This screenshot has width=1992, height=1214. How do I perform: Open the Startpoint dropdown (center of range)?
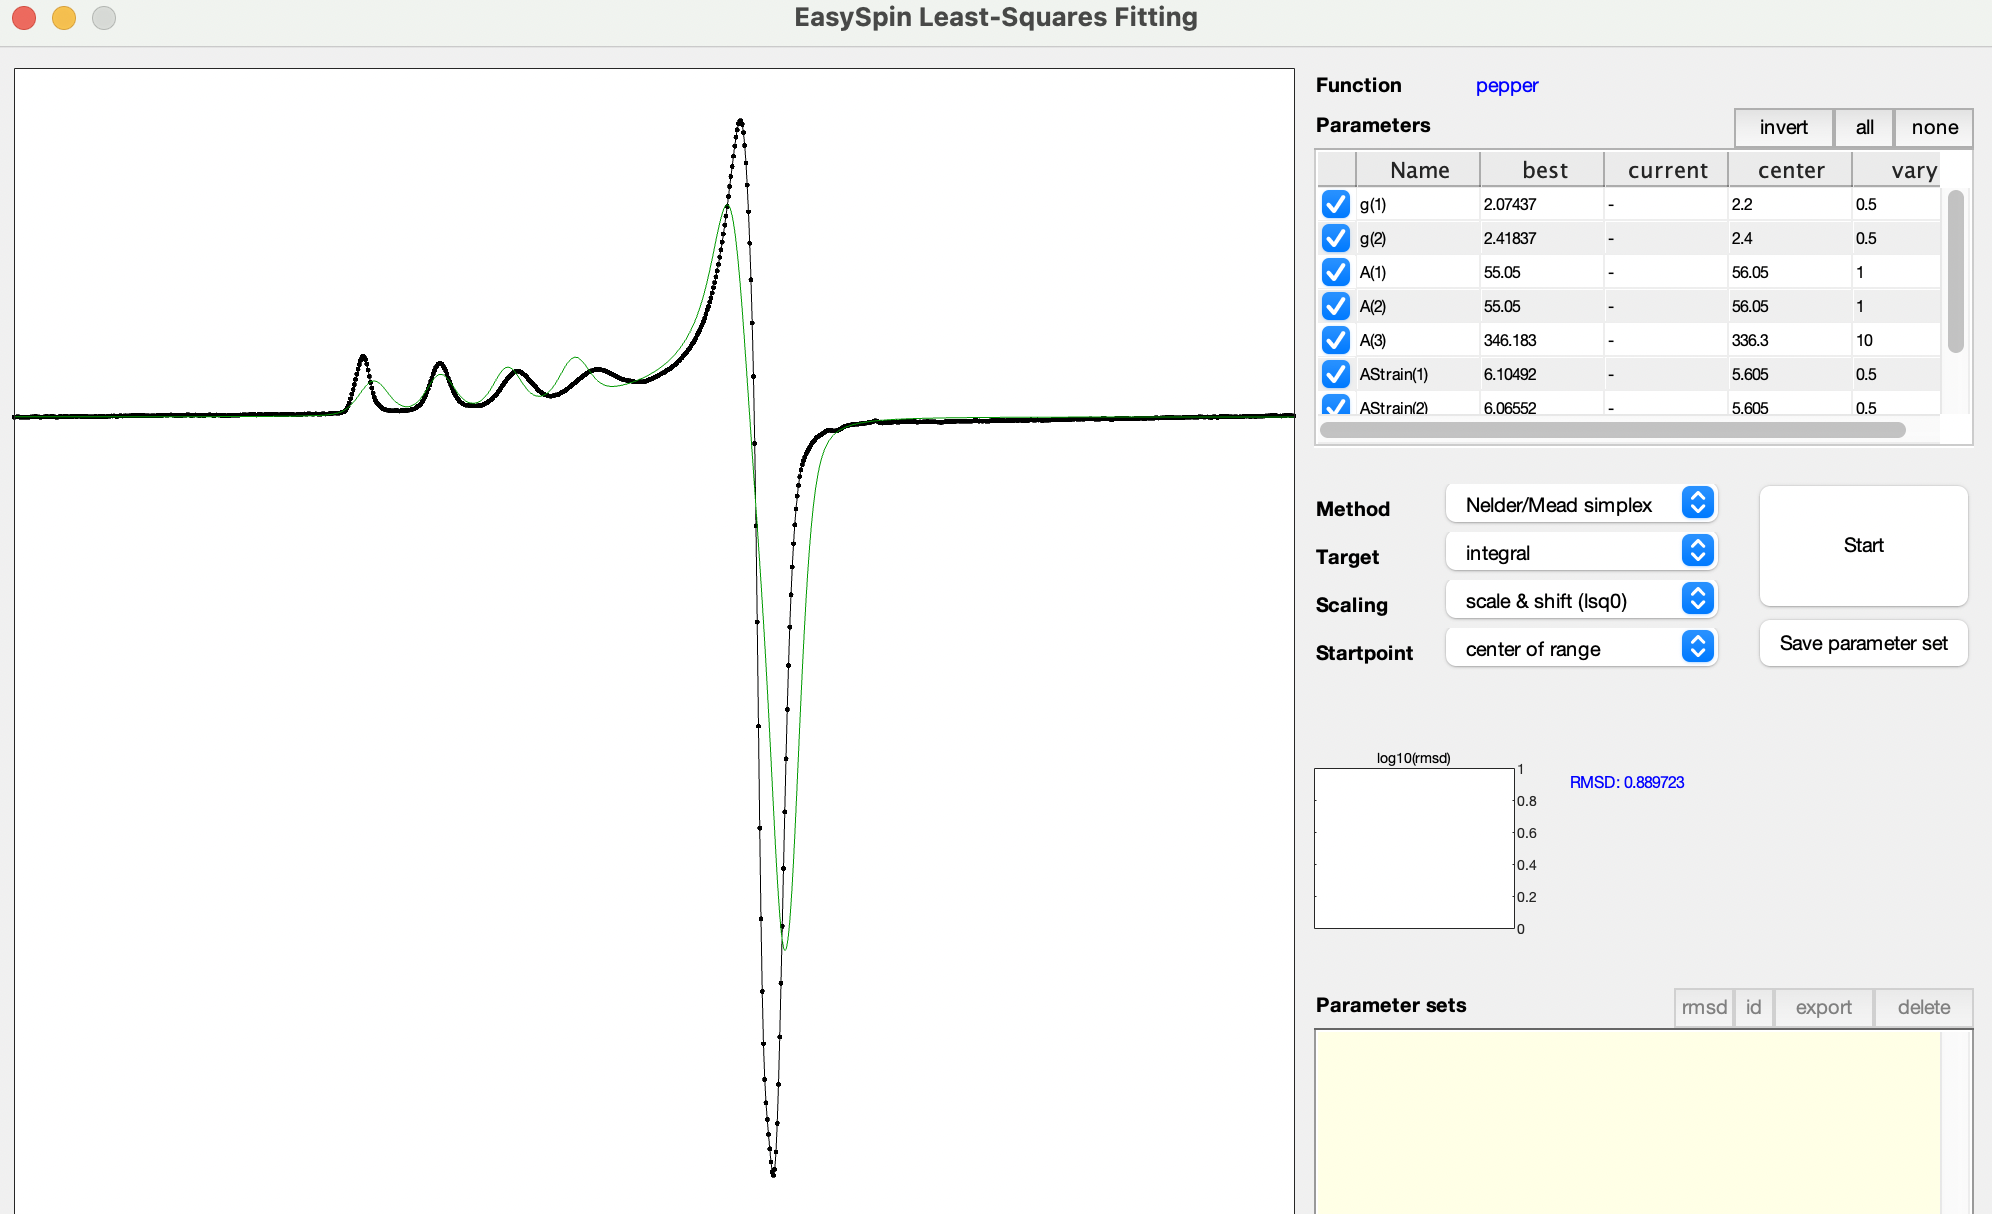pos(1581,648)
